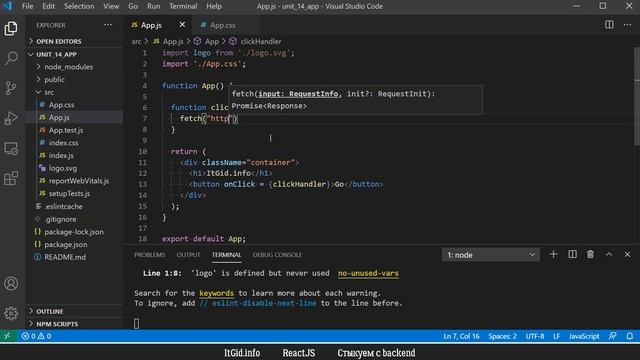Show errors and warnings count
Image resolution: width=640 pixels, height=360 pixels.
point(36,336)
